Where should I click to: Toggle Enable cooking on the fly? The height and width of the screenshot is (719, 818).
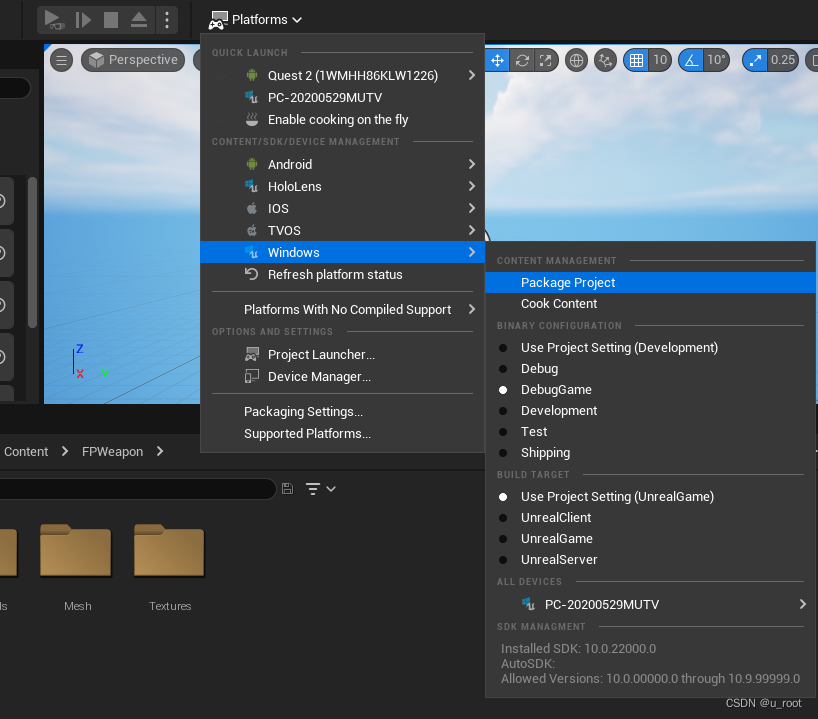click(x=342, y=119)
